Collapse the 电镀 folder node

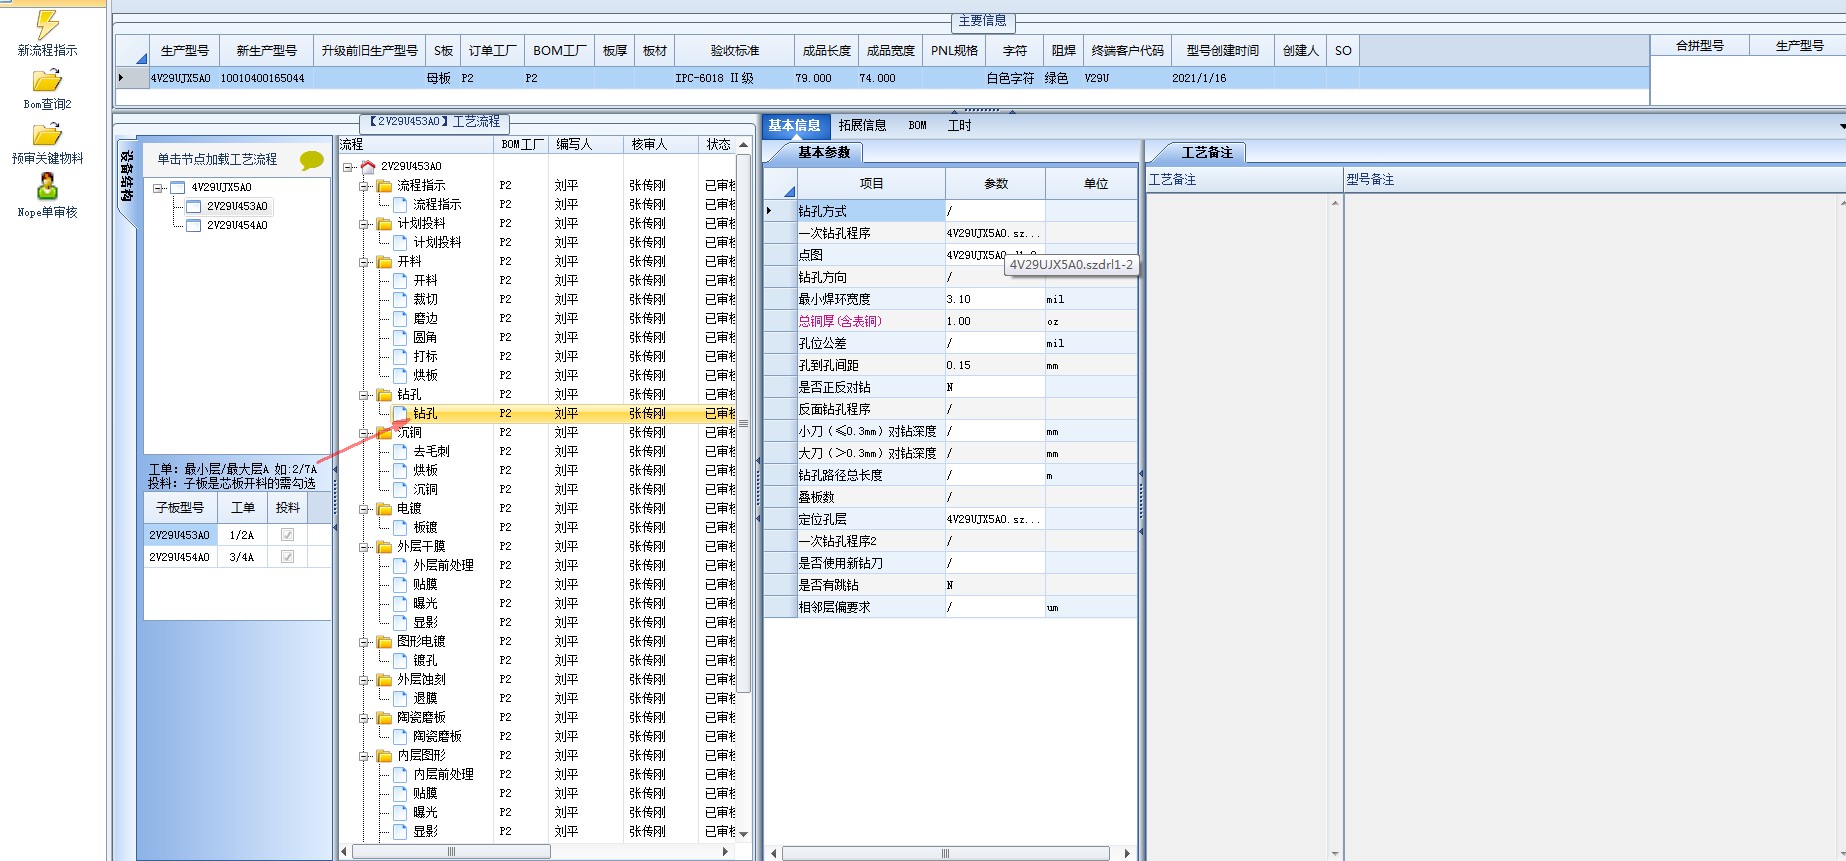pyautogui.click(x=364, y=508)
